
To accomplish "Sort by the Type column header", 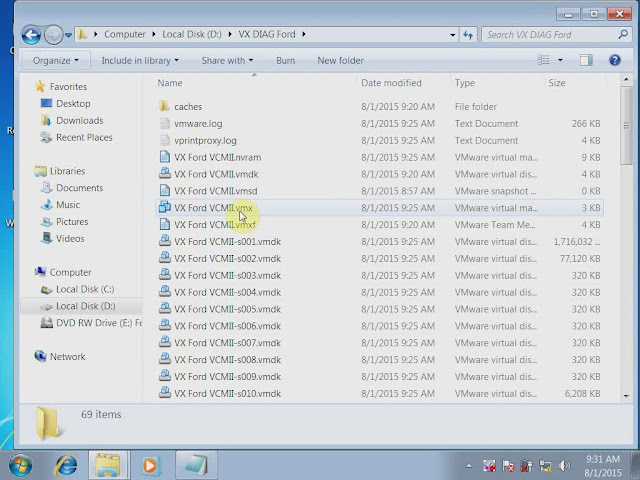I will click(x=465, y=83).
